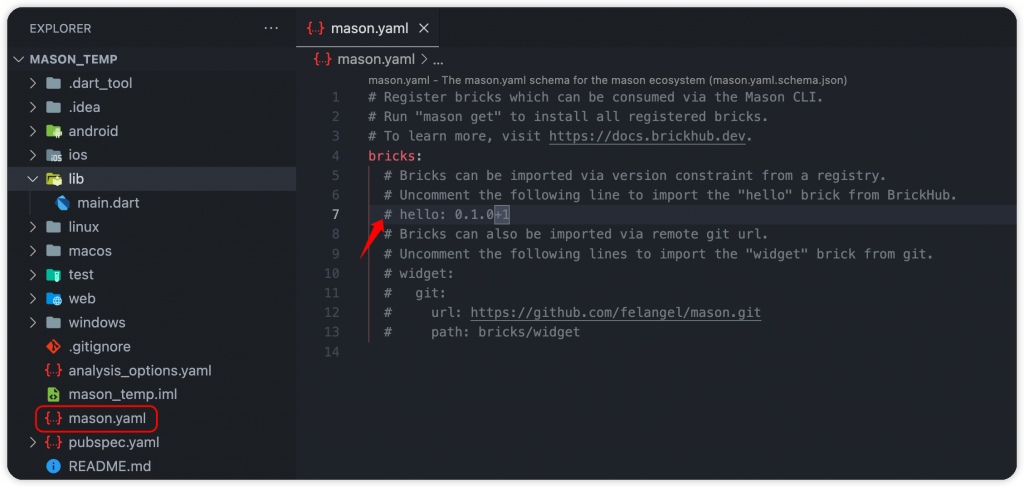Screen dimensions: 1024x487
Task: Open the Explorer more actions ellipsis
Action: [x=270, y=29]
